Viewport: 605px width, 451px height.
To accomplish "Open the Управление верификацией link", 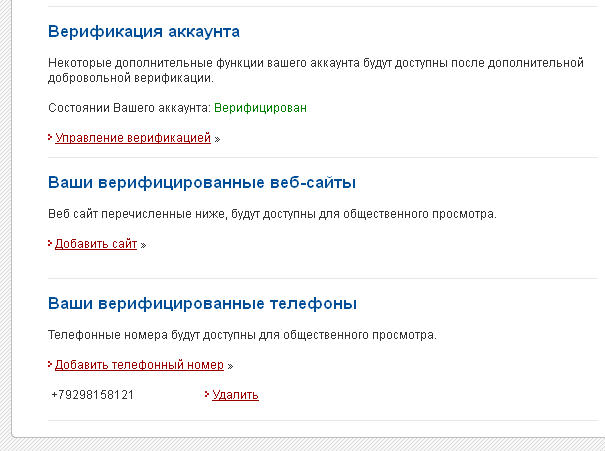I will tap(133, 137).
